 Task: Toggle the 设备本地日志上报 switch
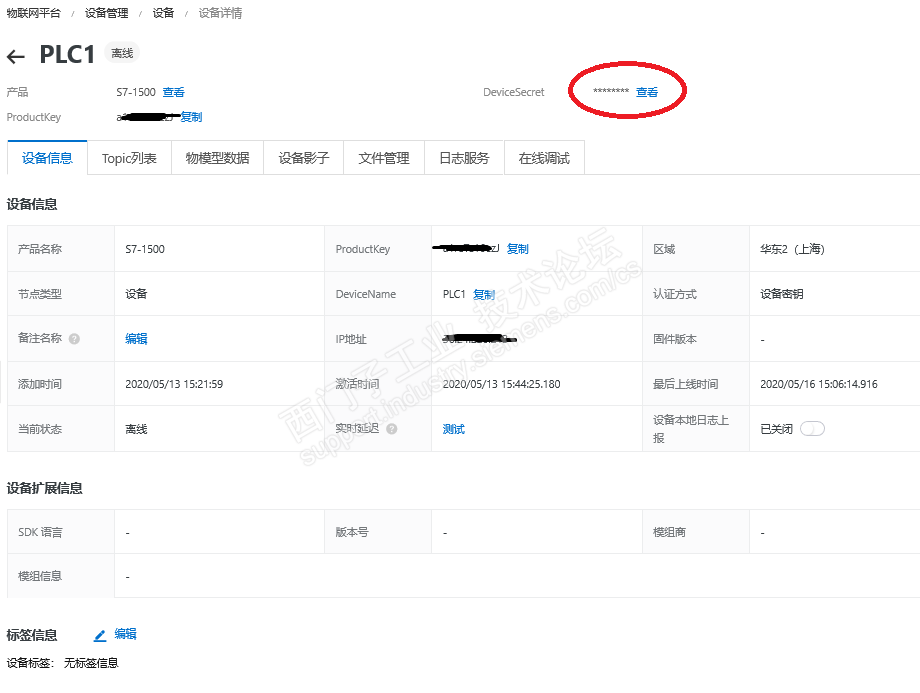coord(813,429)
